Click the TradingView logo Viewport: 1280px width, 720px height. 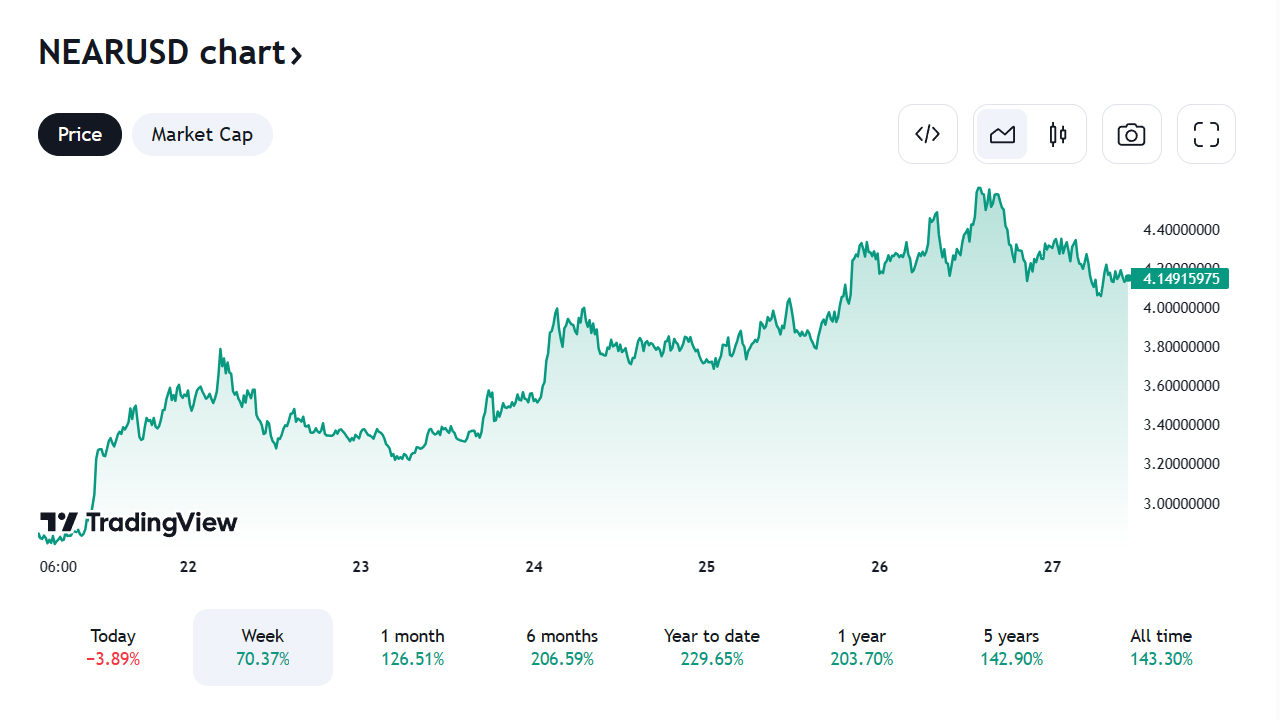139,523
